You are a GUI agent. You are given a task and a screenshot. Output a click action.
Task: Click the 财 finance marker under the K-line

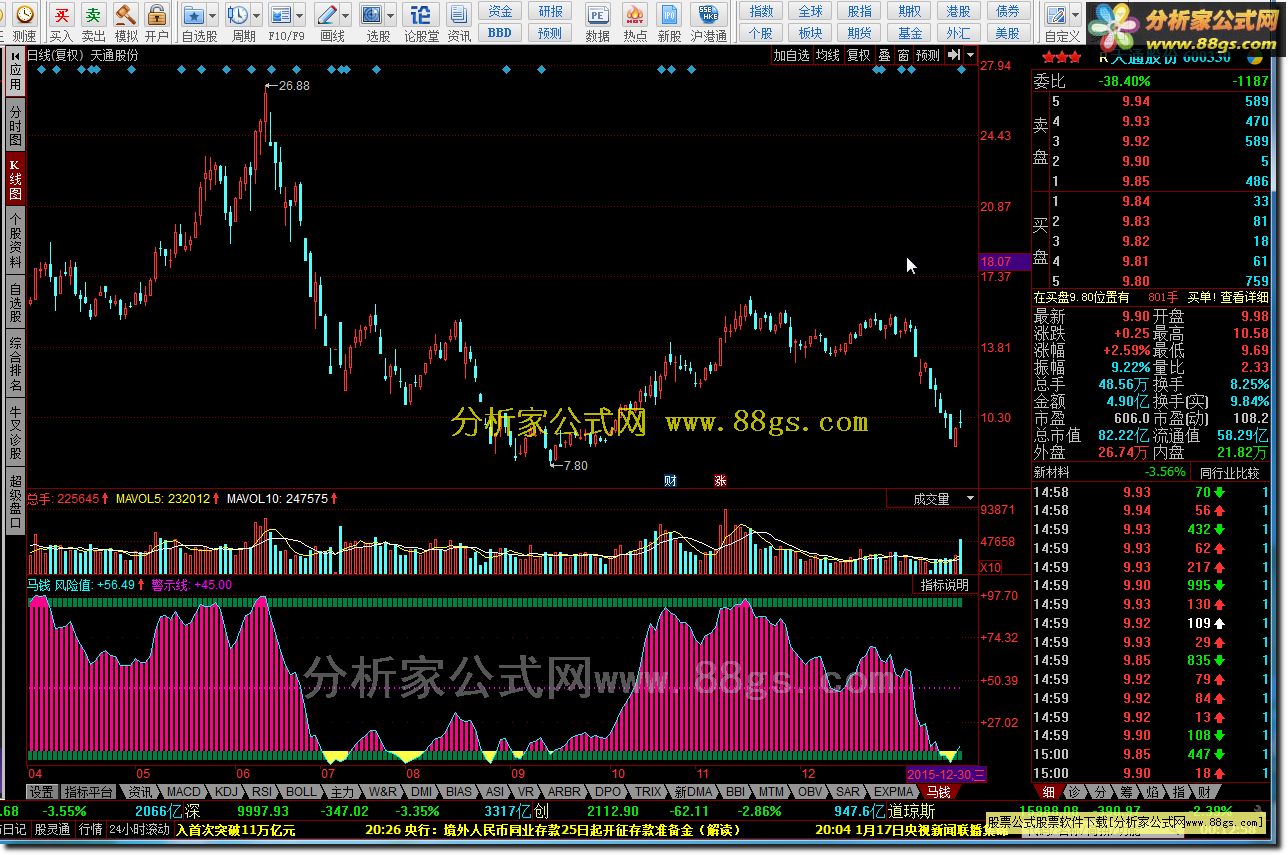(x=669, y=480)
